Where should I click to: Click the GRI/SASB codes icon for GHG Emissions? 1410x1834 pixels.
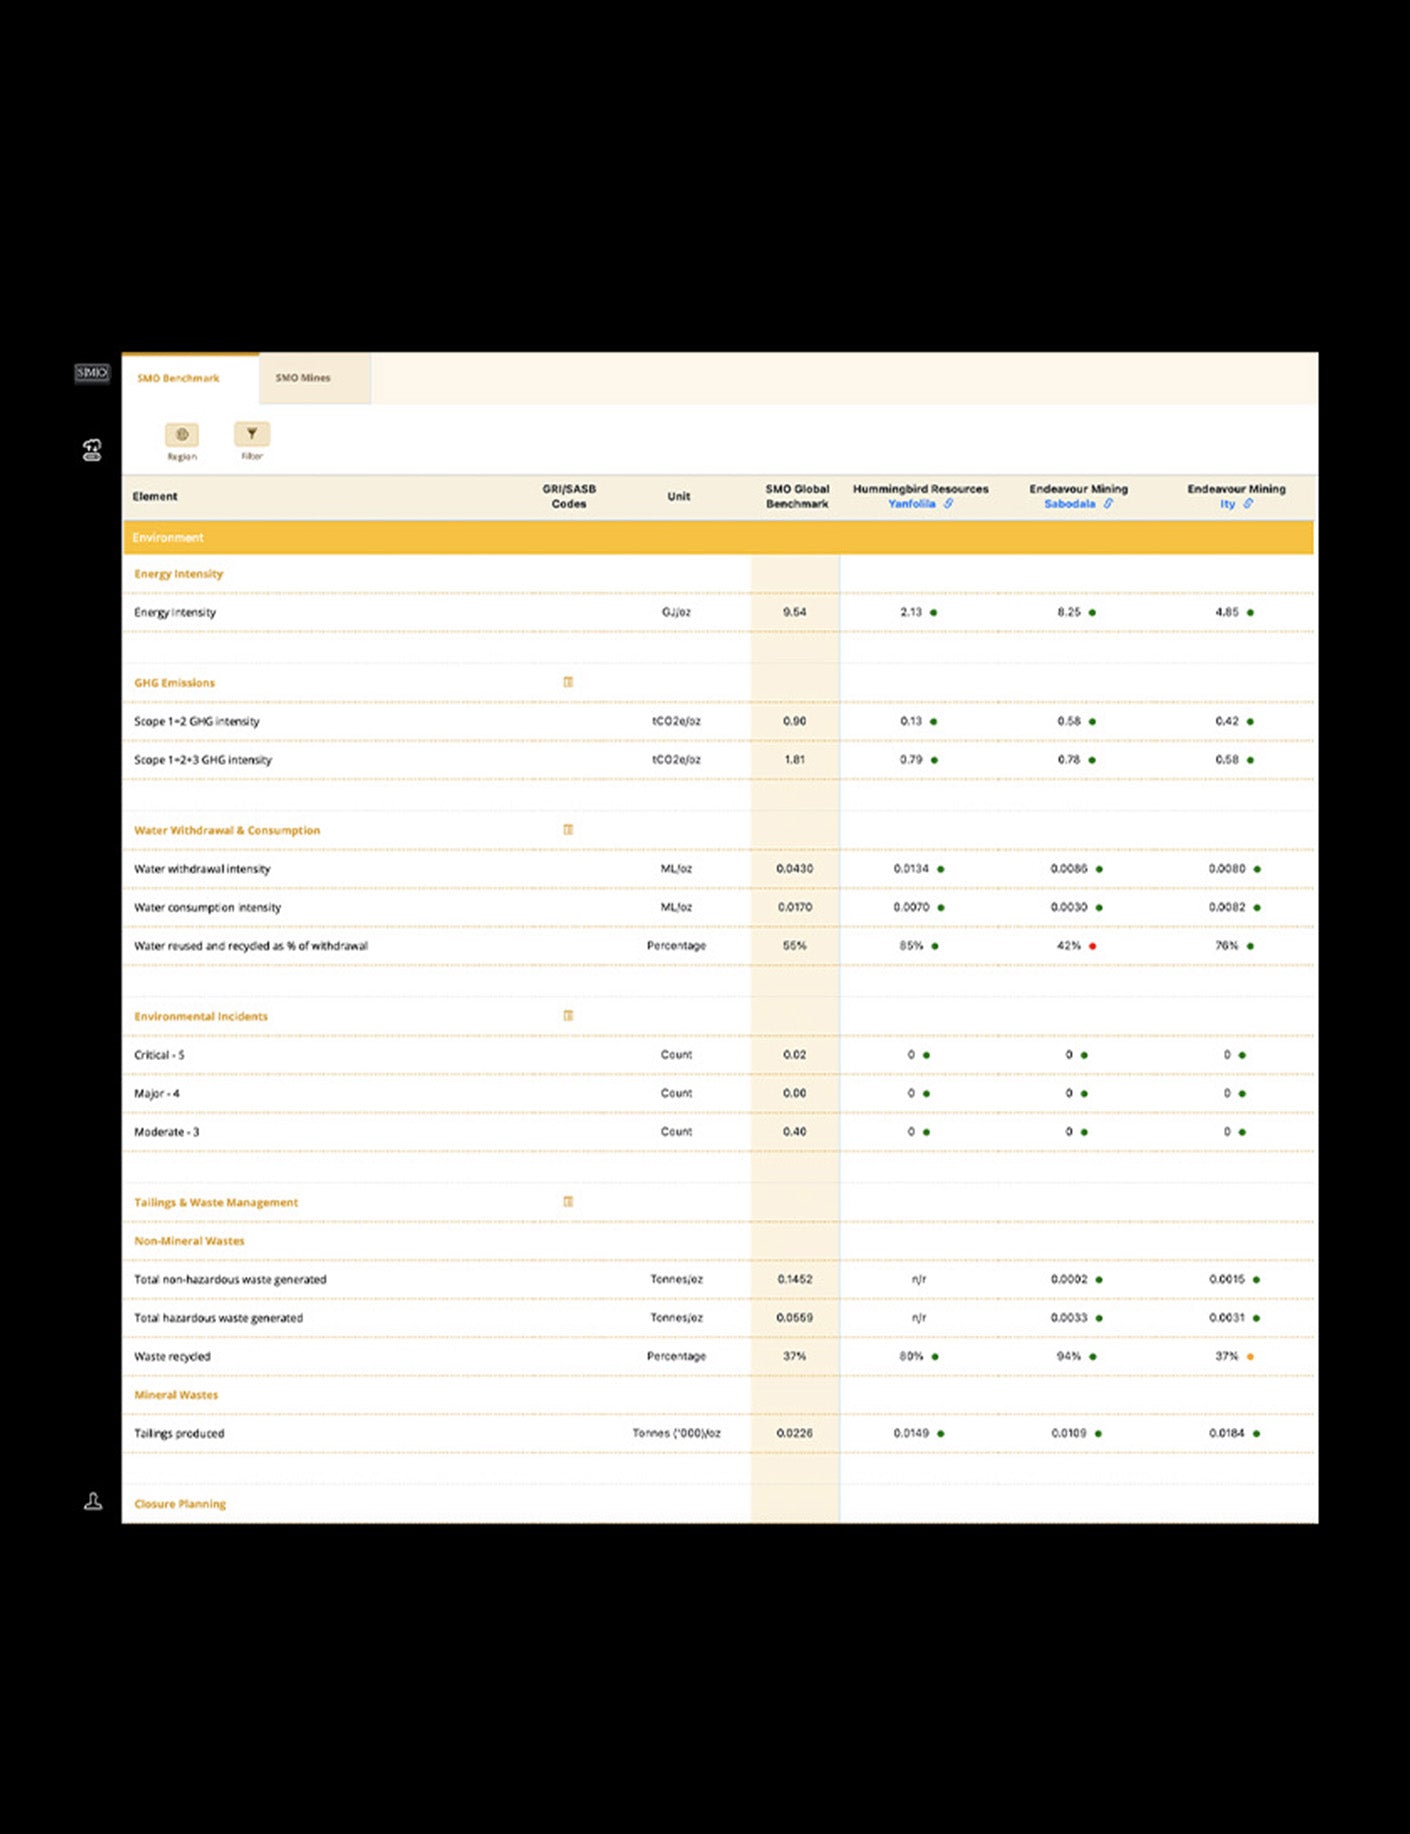pyautogui.click(x=568, y=682)
